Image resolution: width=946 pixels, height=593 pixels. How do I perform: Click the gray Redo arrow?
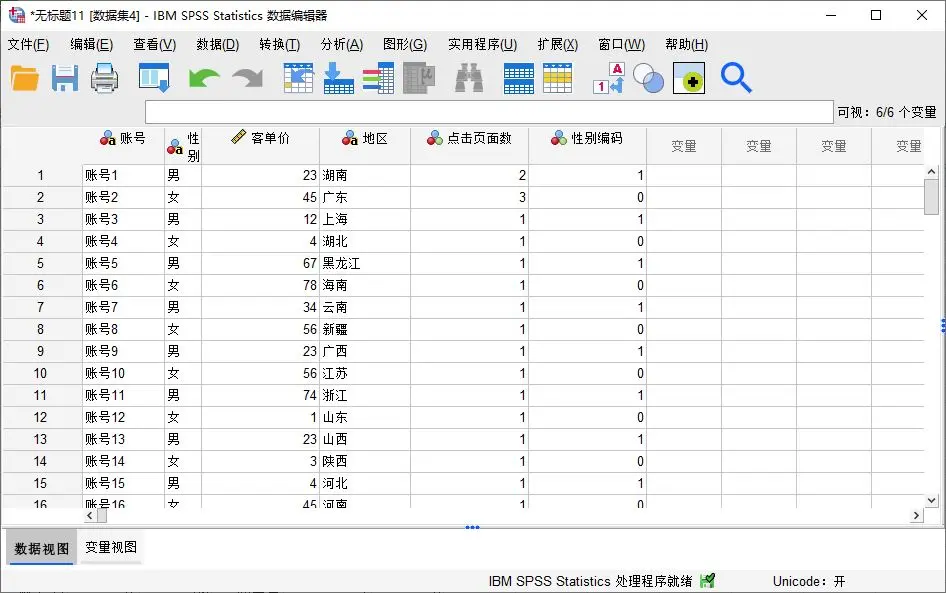tap(248, 79)
